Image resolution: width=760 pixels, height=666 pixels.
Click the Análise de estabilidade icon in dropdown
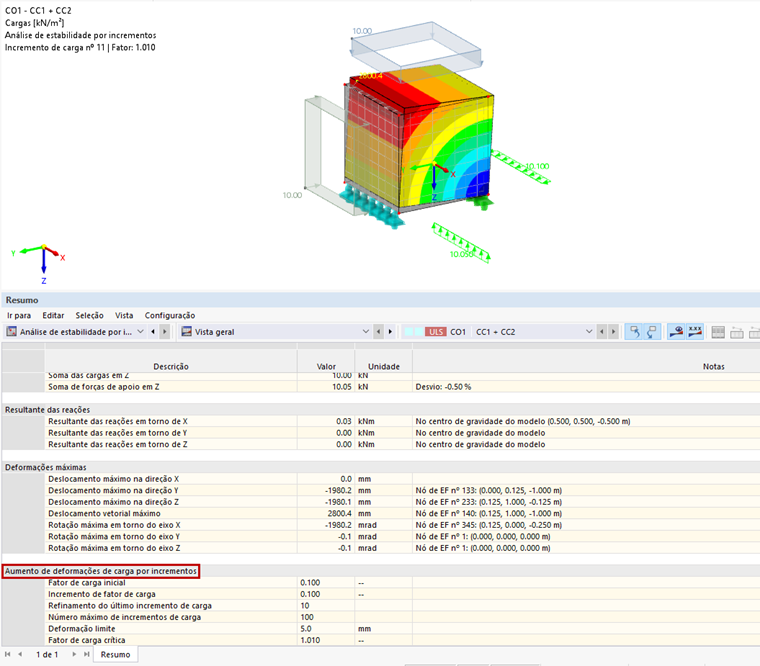[x=12, y=332]
